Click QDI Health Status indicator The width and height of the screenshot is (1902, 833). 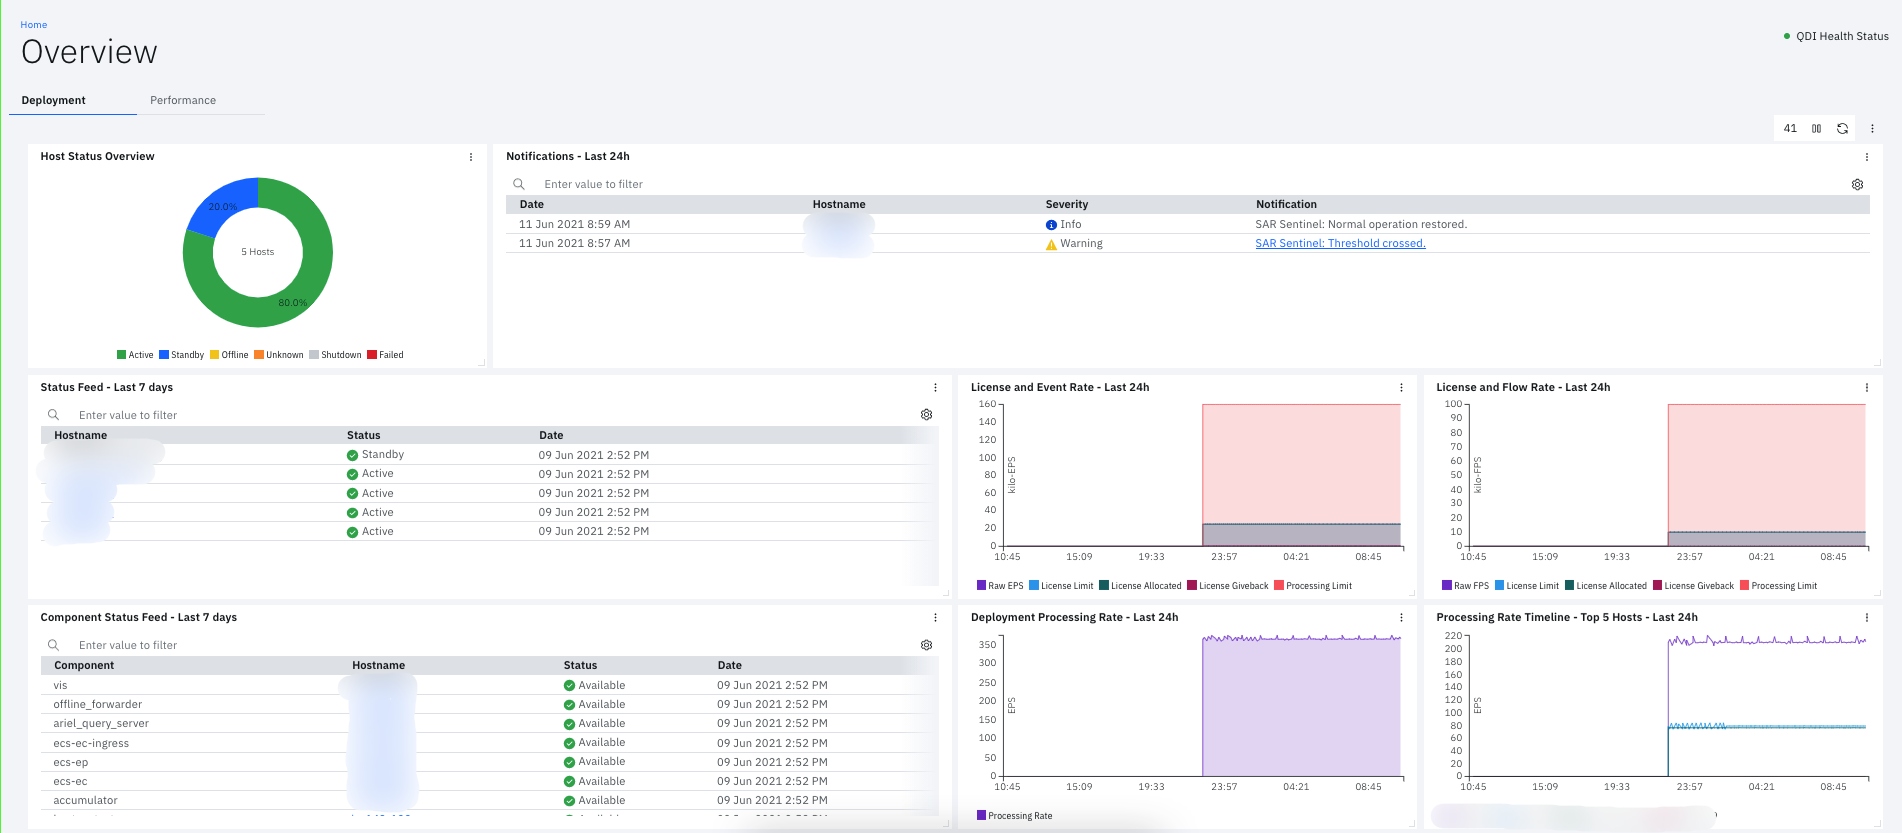(x=1836, y=36)
